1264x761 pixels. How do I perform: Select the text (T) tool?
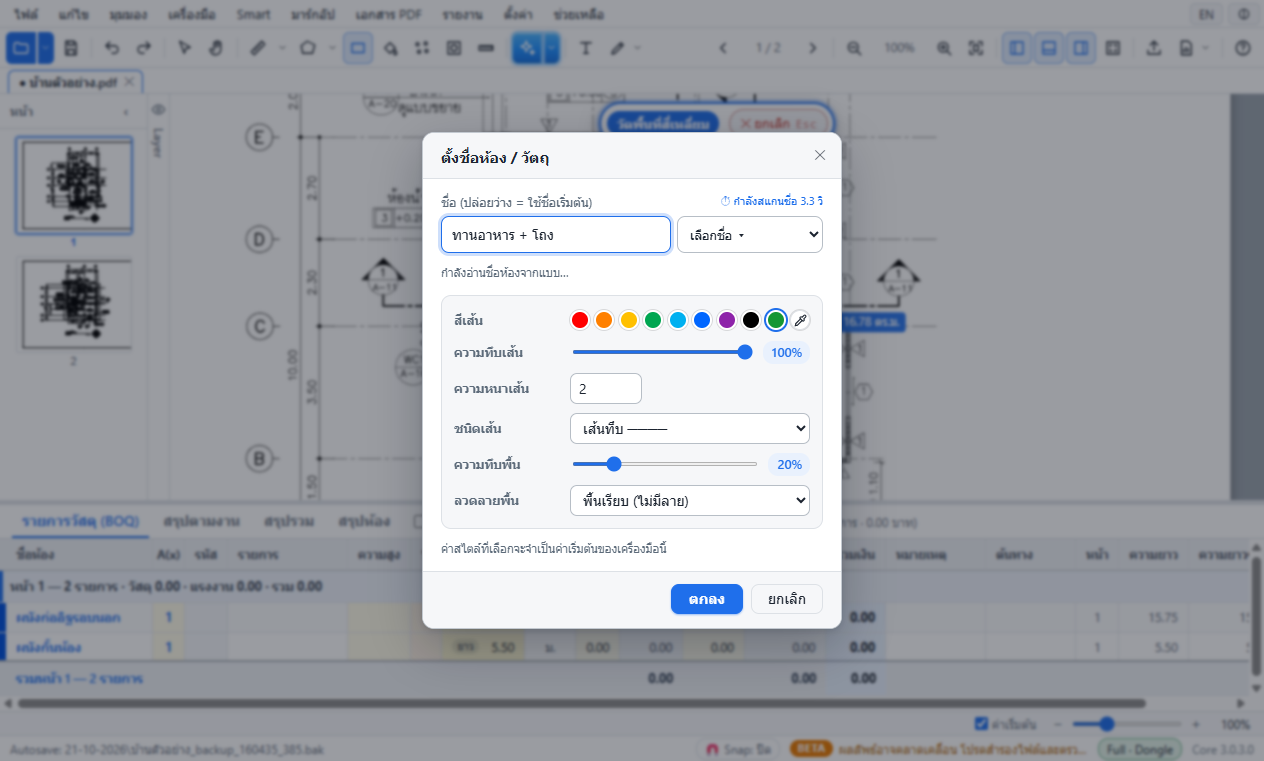pos(586,48)
